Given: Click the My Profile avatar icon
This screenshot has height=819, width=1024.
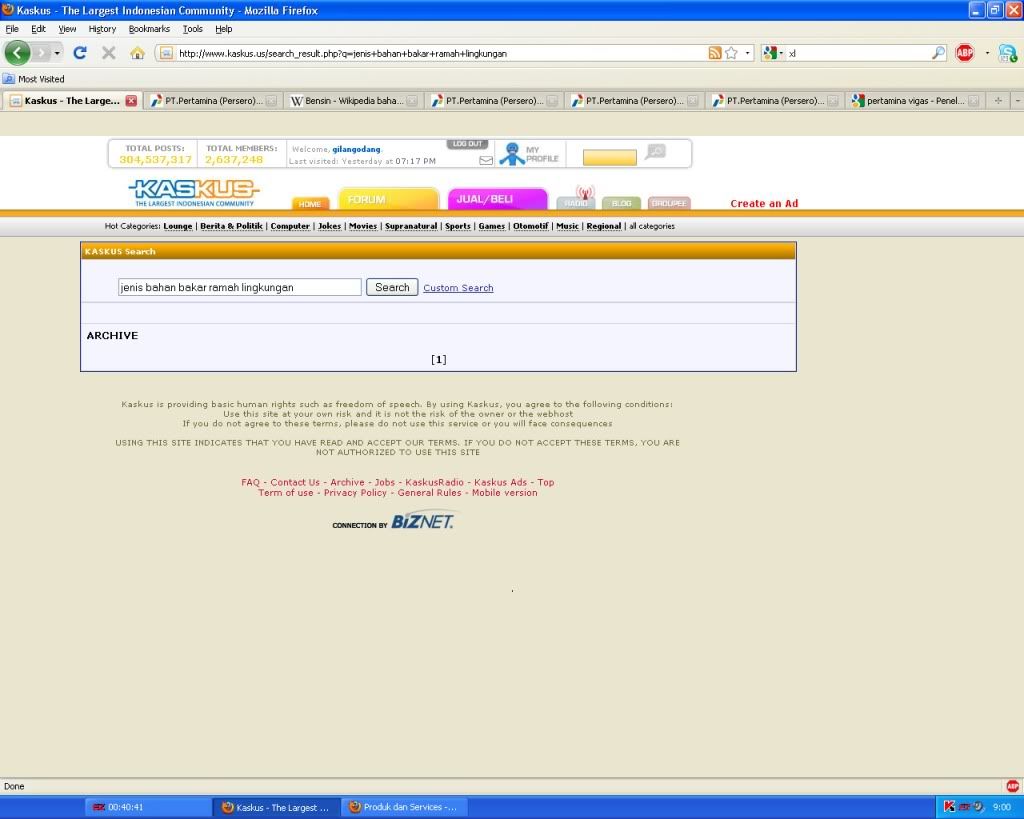Looking at the screenshot, I should tap(512, 154).
